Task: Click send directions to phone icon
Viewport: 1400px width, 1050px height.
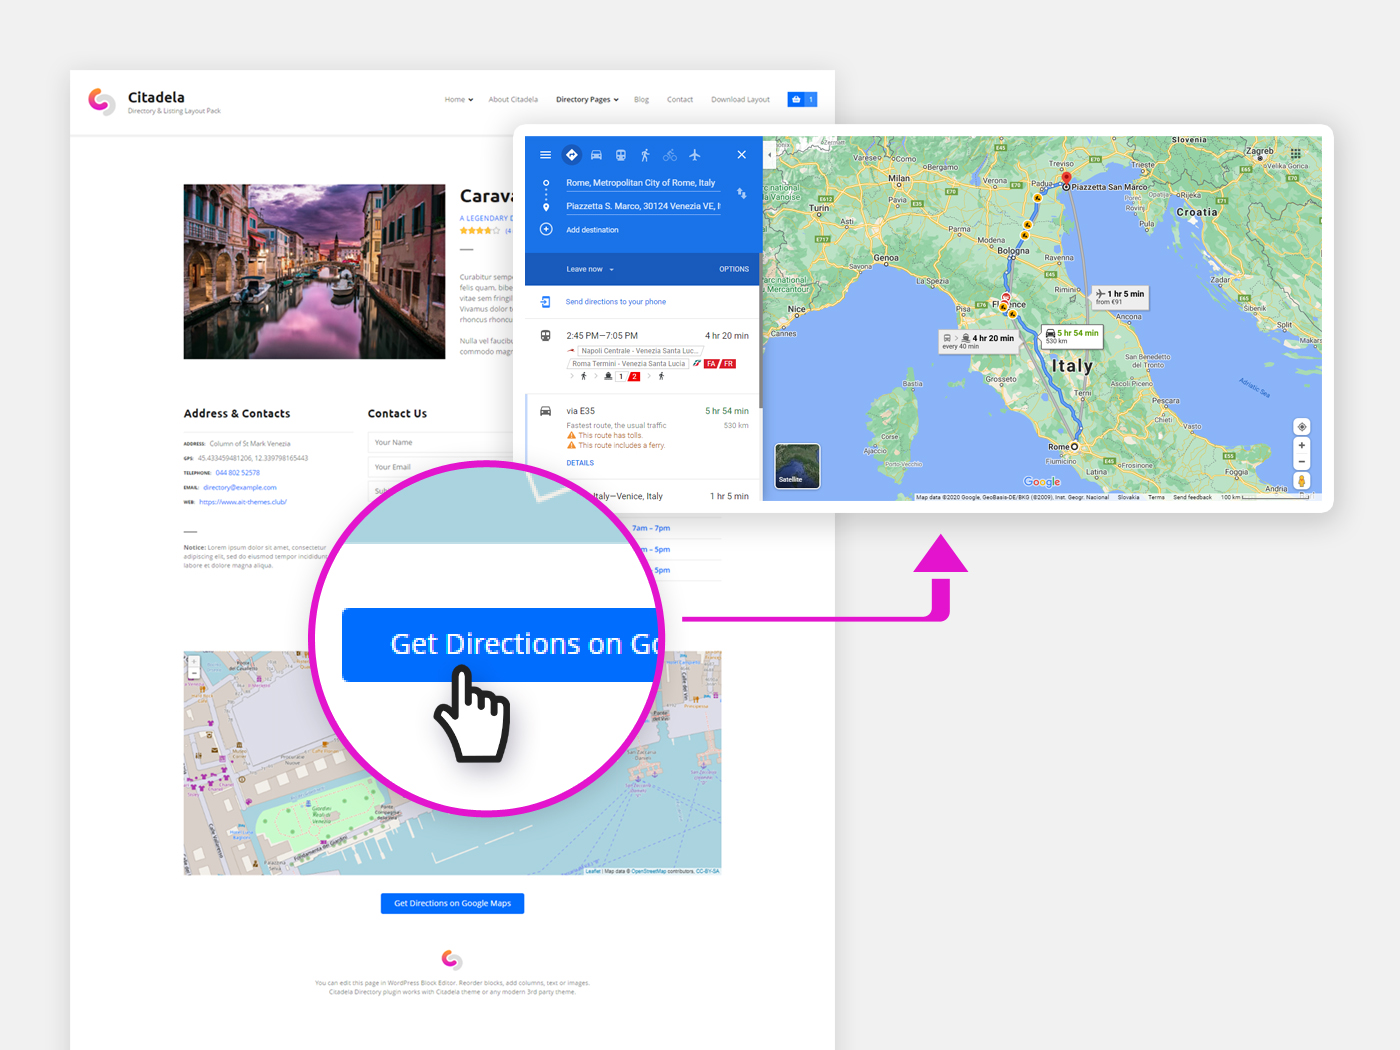Action: 546,301
